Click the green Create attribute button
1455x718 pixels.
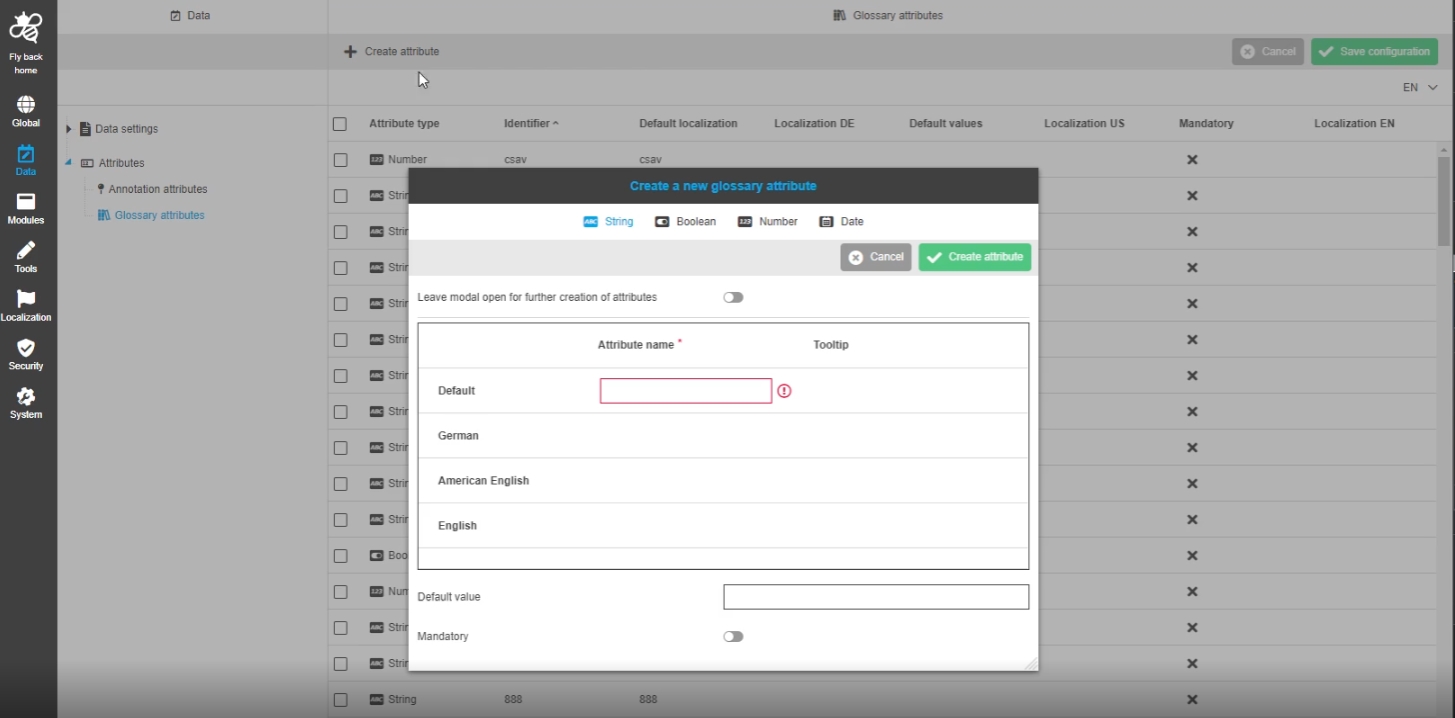point(974,257)
